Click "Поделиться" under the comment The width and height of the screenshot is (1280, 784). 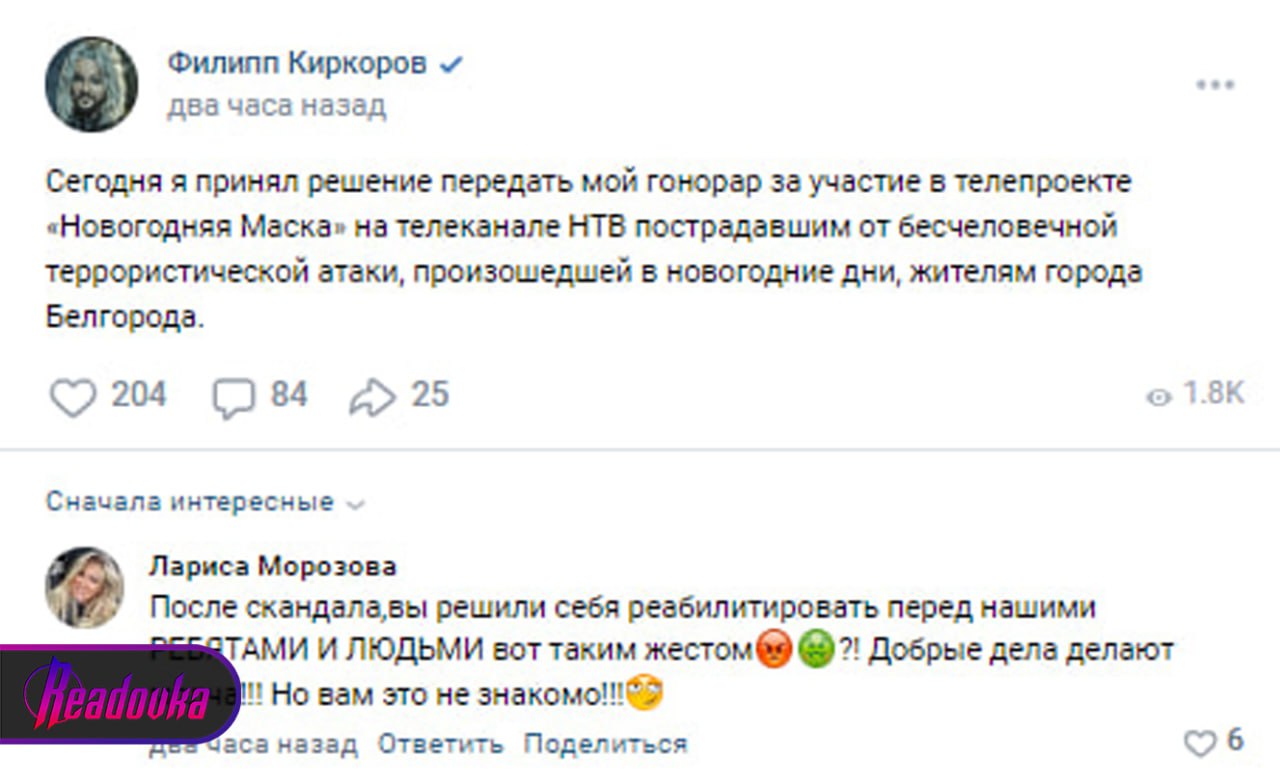[x=605, y=744]
